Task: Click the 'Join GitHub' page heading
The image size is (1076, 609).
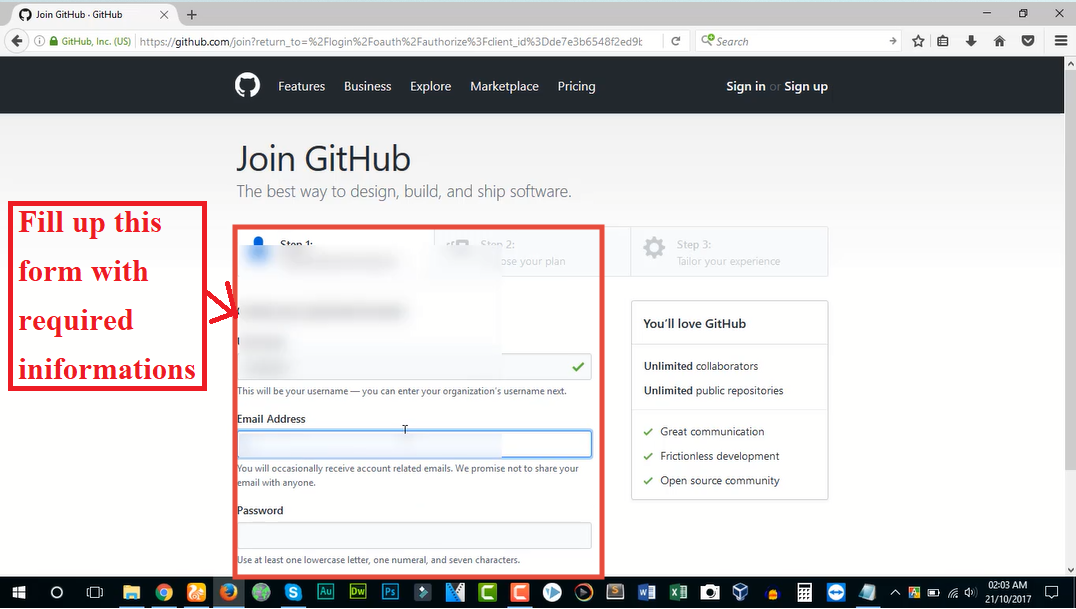Action: point(323,159)
